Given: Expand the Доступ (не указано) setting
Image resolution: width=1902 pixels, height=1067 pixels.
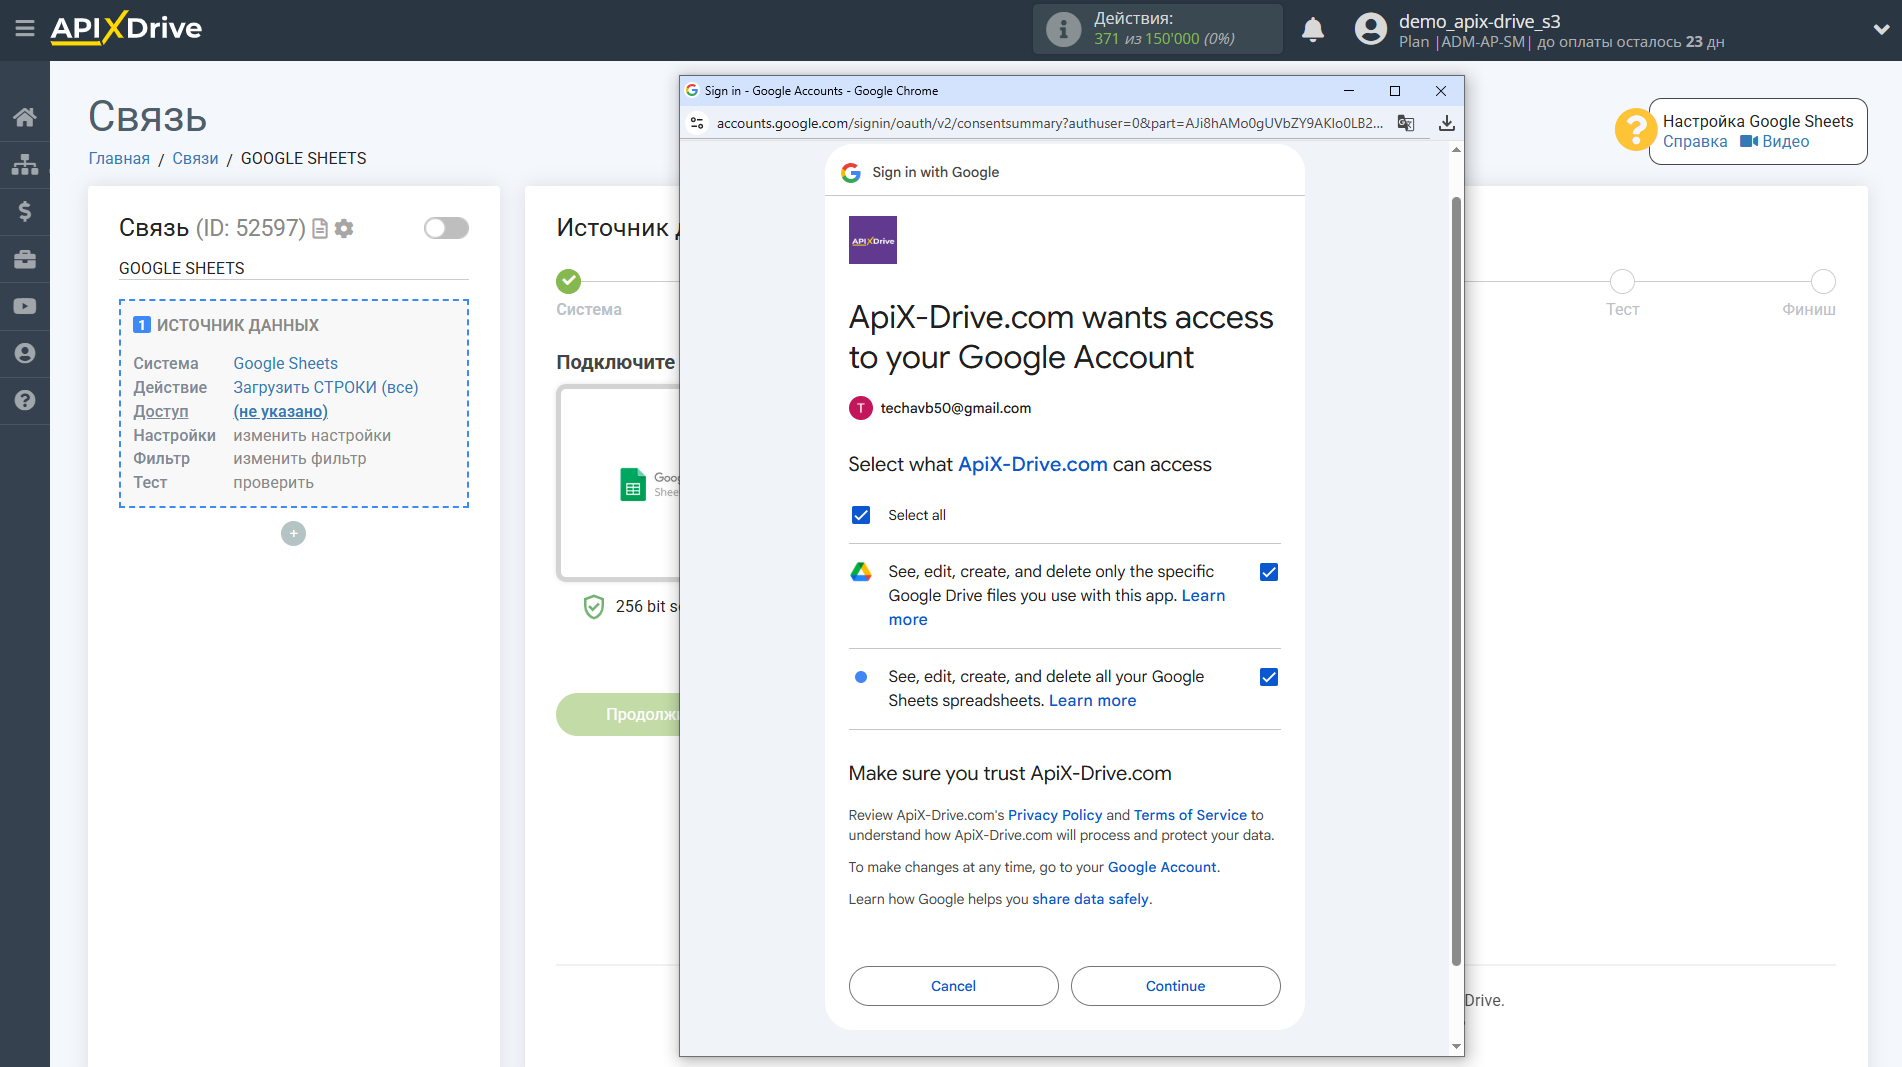Looking at the screenshot, I should click(x=280, y=411).
